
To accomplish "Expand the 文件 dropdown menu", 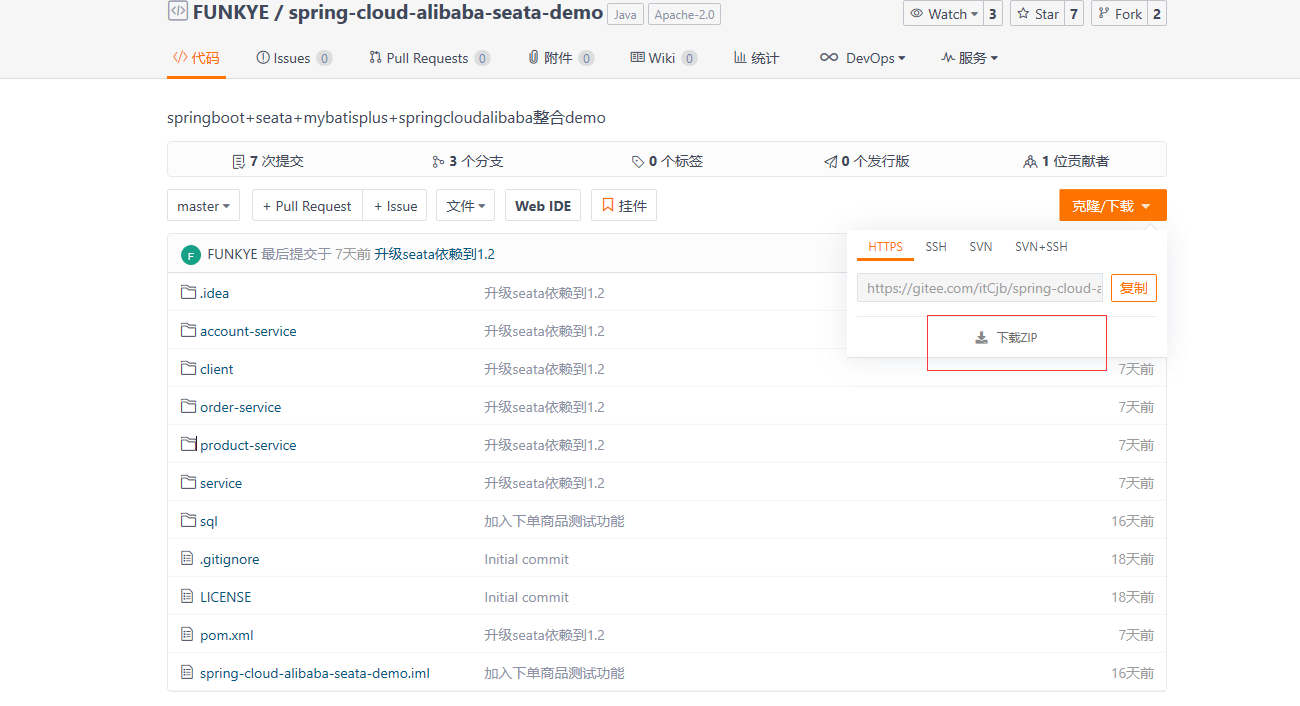I will coord(465,206).
